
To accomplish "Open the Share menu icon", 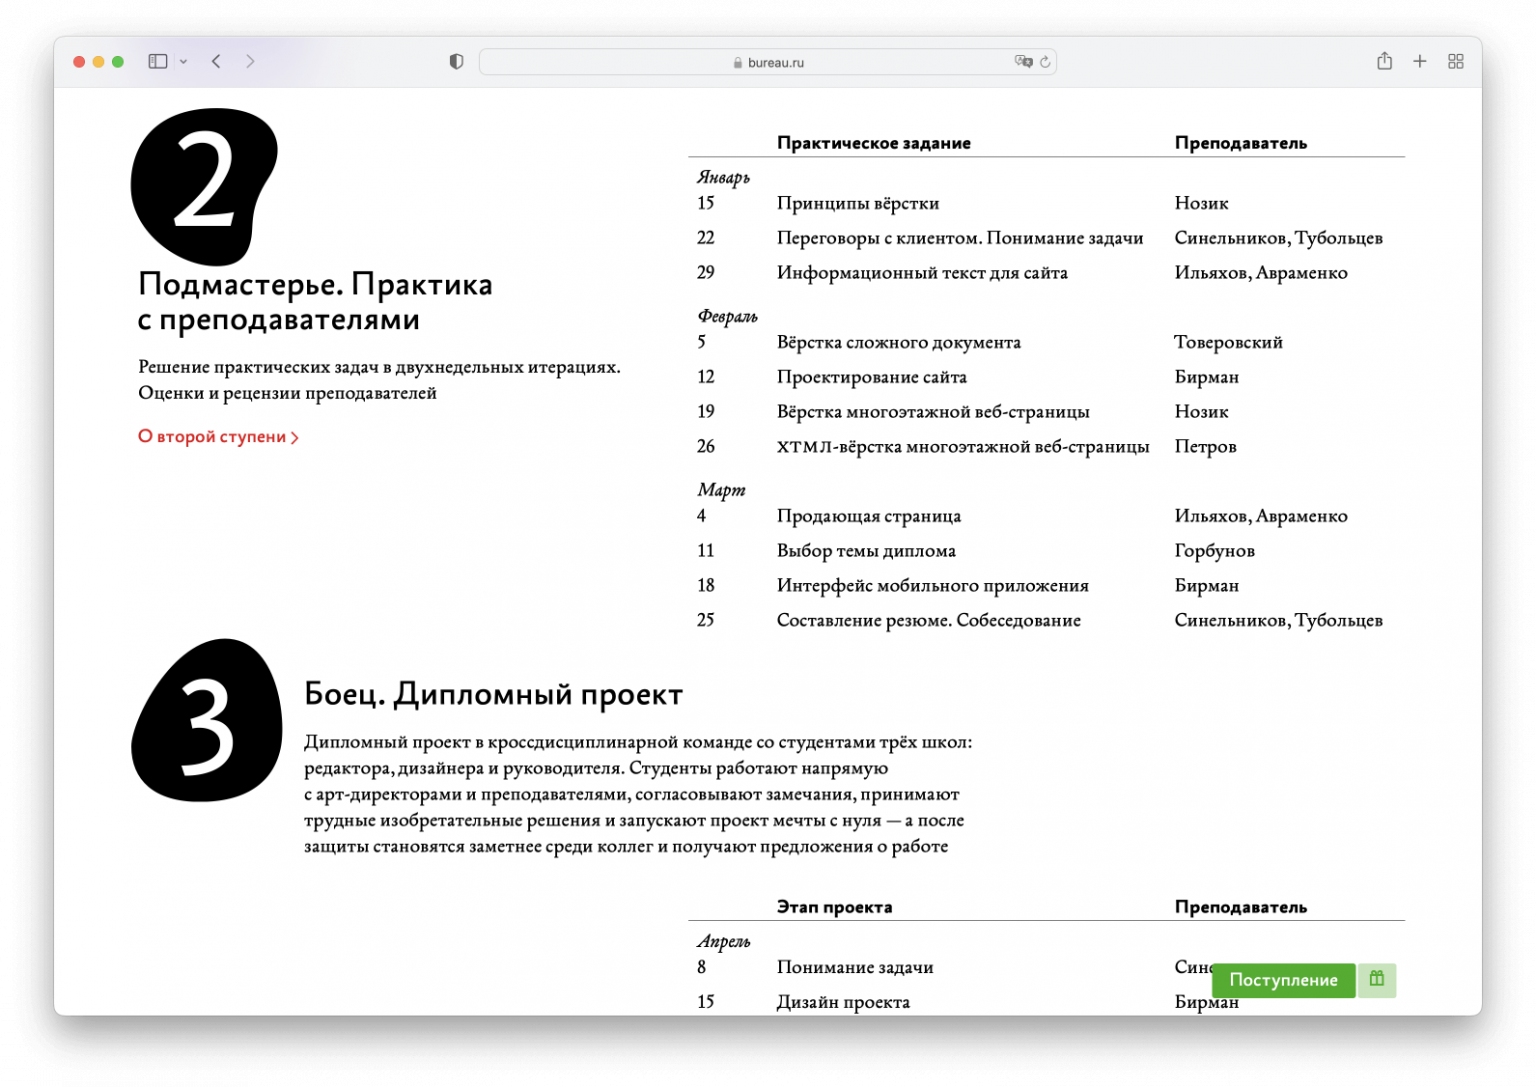I will click(1384, 61).
